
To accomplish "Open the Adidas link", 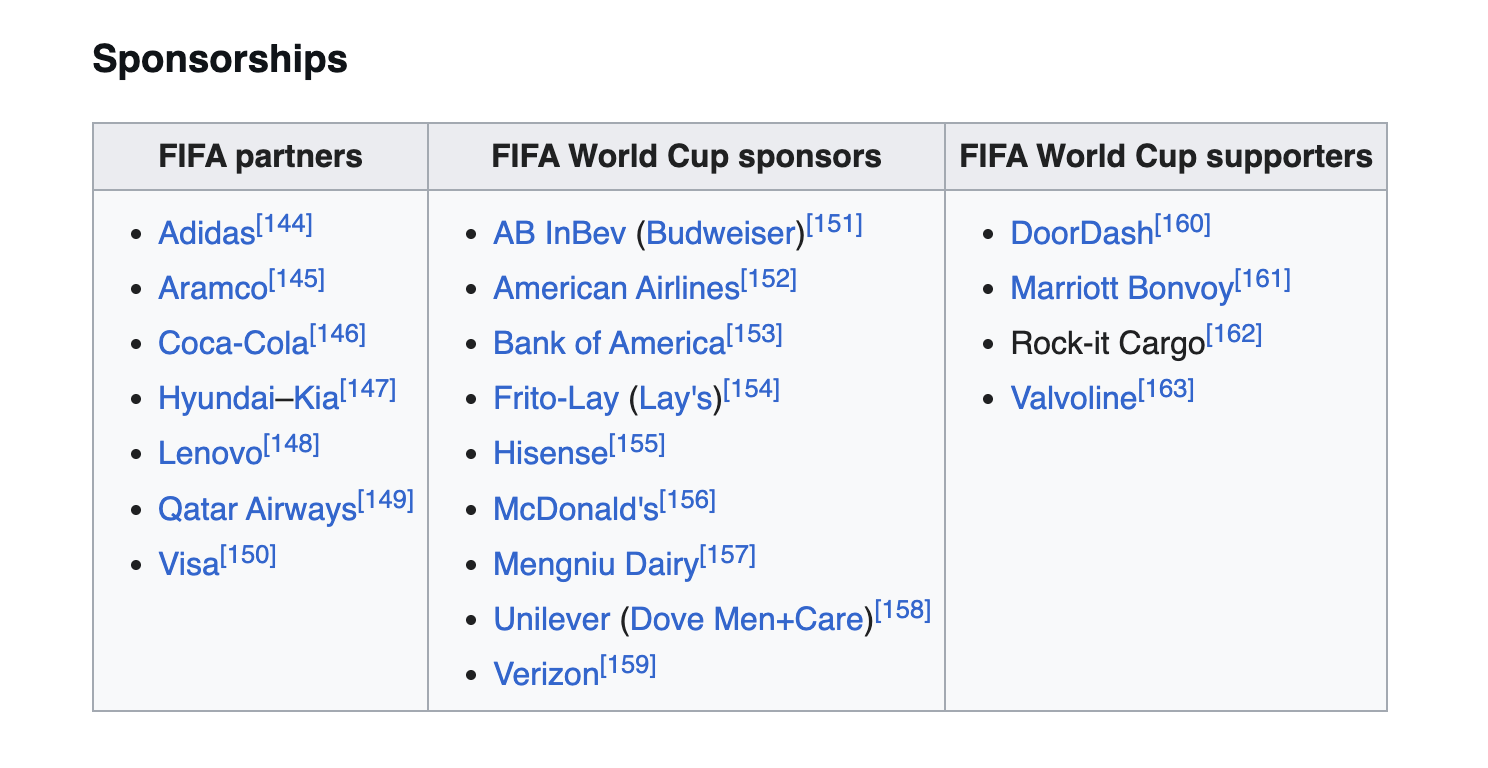I will point(207,233).
